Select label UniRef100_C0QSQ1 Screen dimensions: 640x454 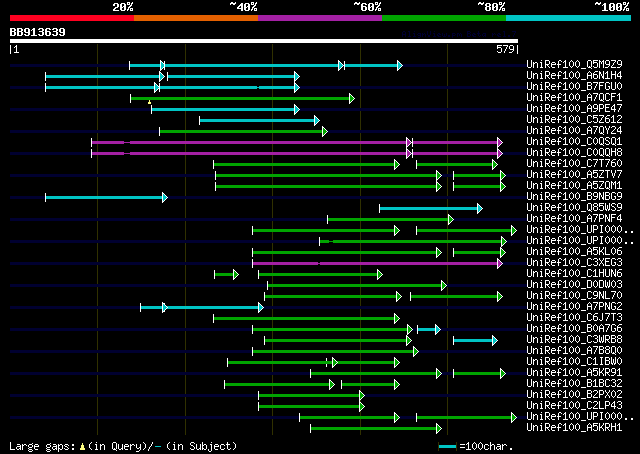pos(574,141)
